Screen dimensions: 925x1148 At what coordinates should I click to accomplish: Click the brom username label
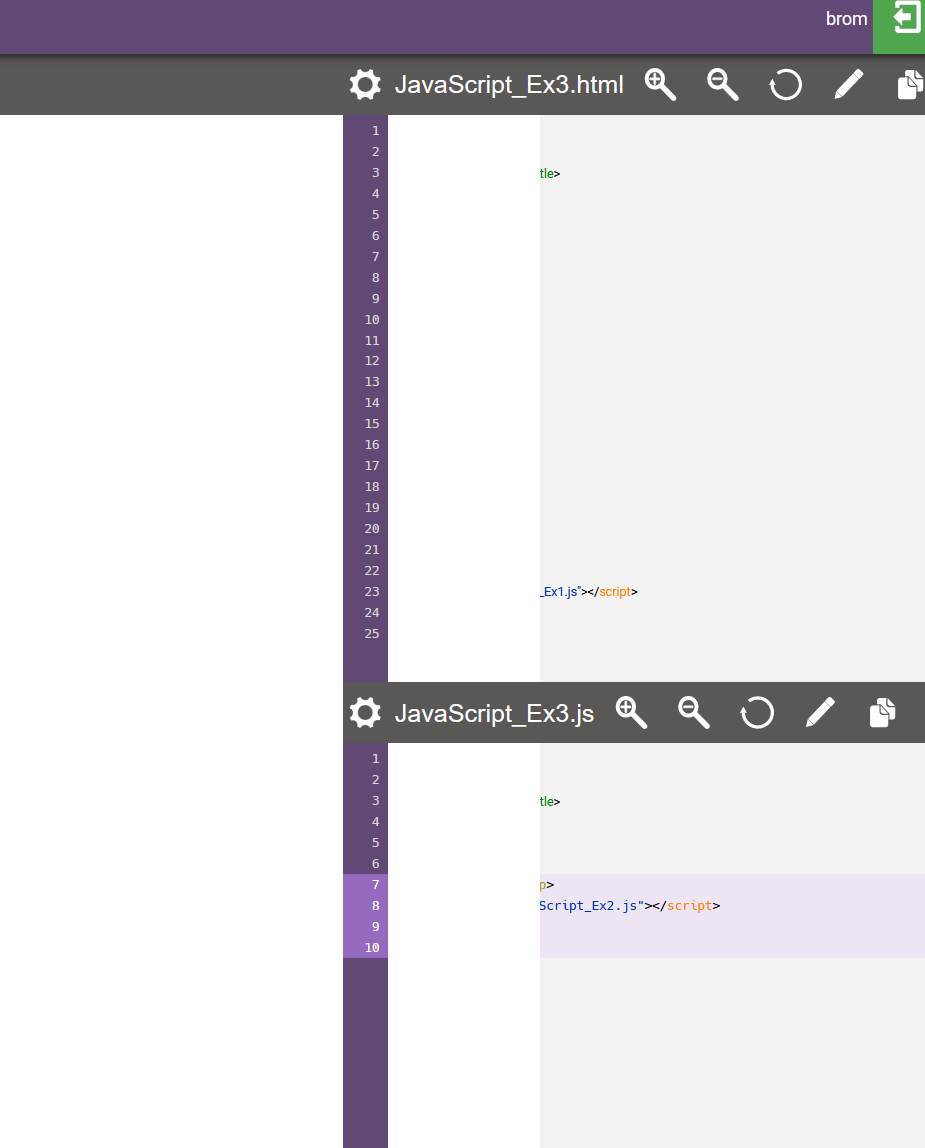[846, 19]
